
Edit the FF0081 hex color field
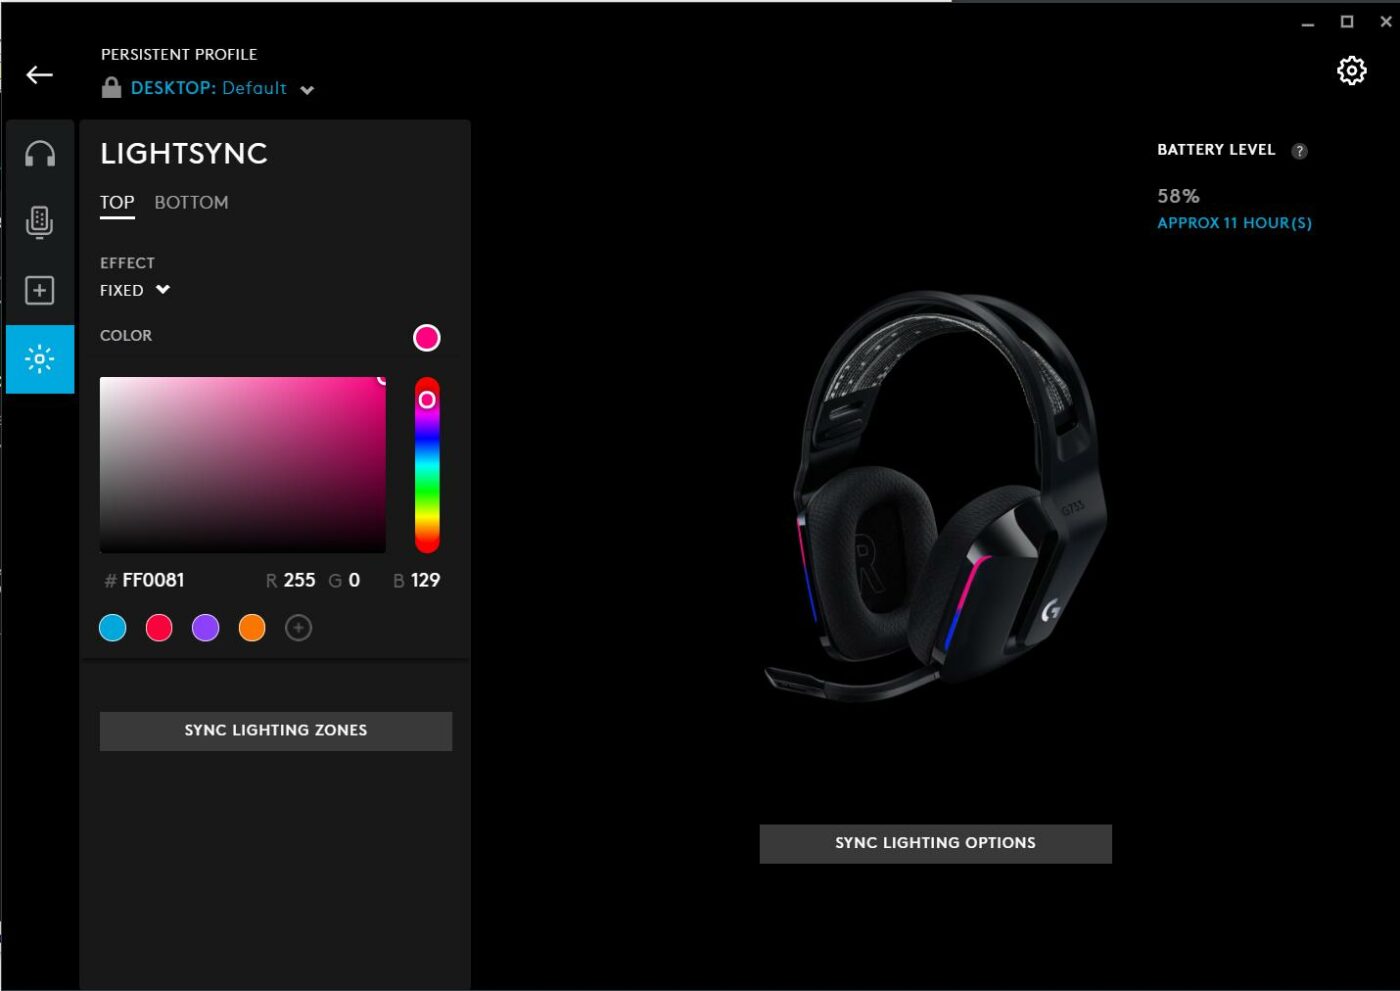coord(152,580)
